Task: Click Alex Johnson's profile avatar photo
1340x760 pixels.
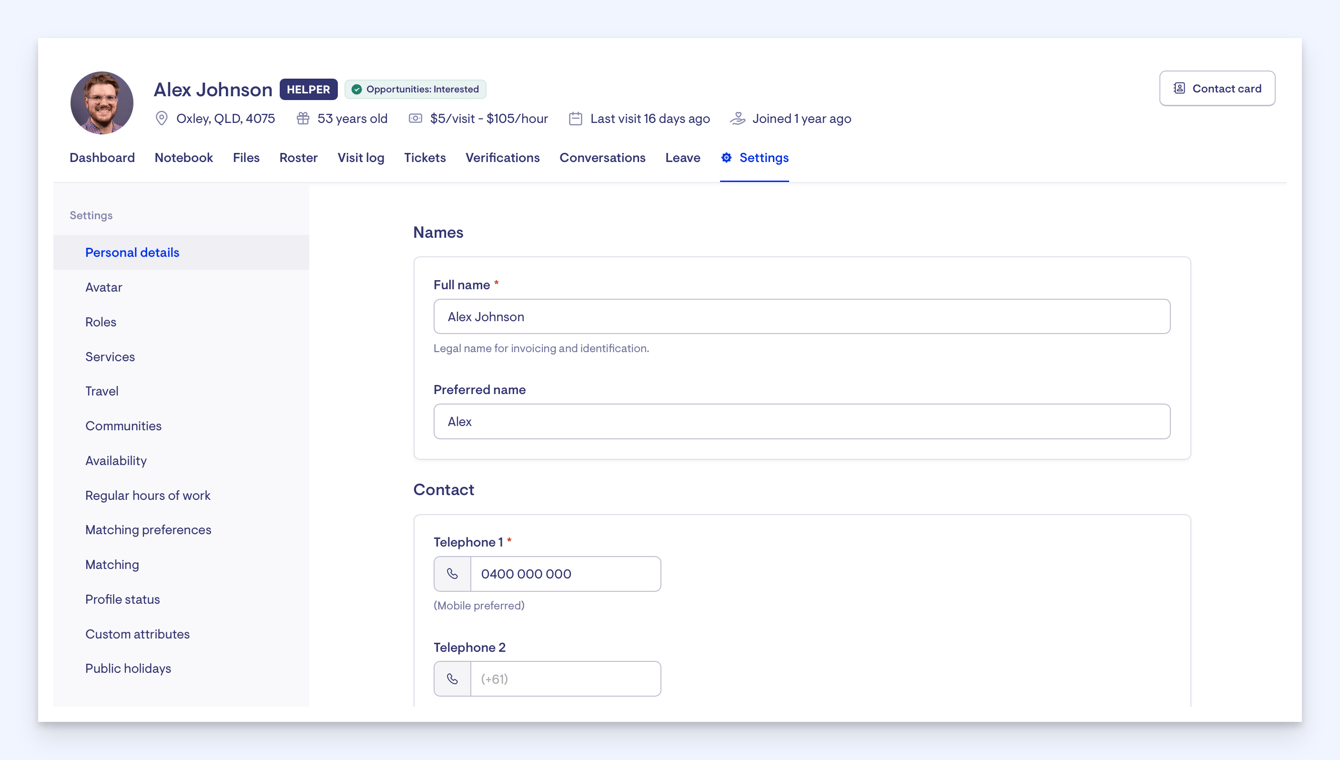Action: tap(102, 102)
